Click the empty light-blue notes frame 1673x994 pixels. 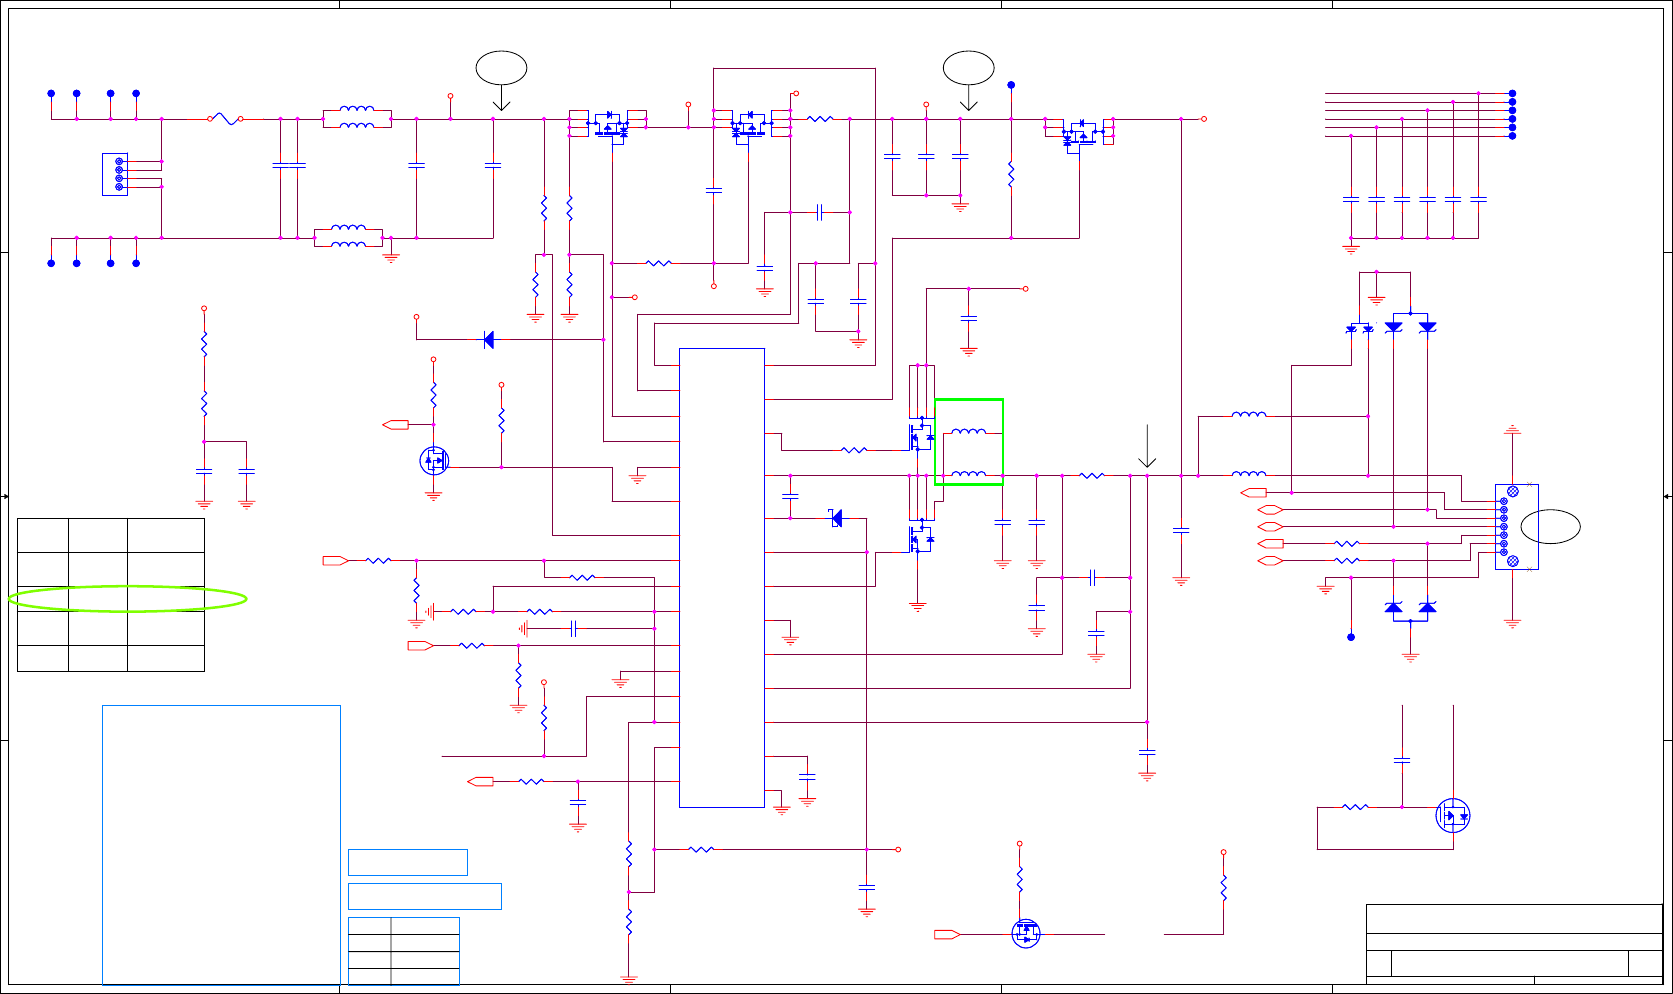pos(221,845)
